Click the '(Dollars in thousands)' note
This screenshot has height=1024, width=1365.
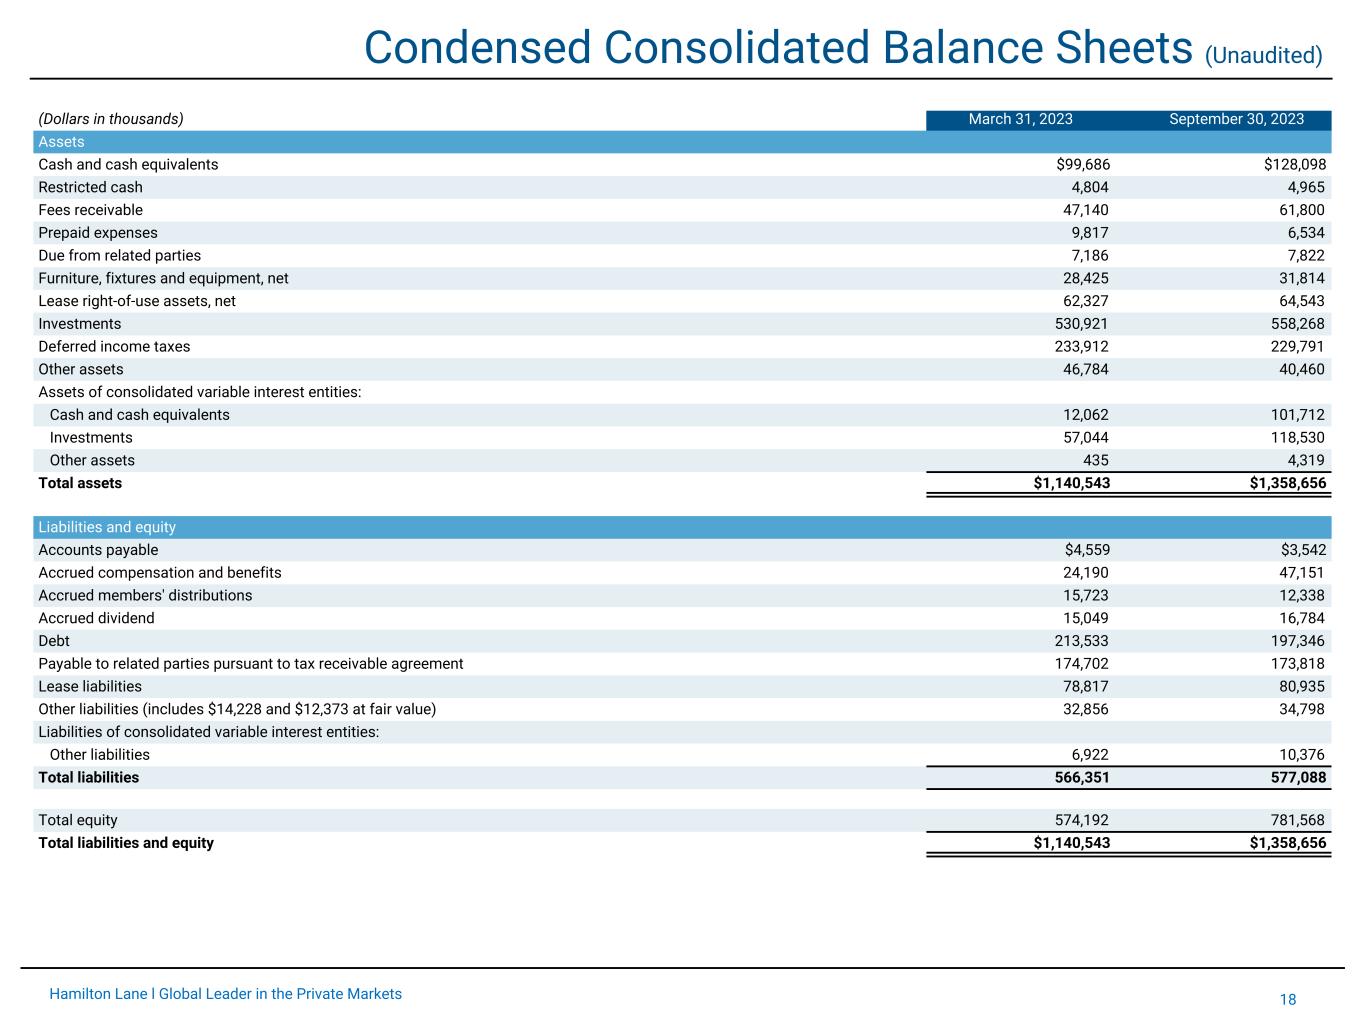[x=111, y=119]
